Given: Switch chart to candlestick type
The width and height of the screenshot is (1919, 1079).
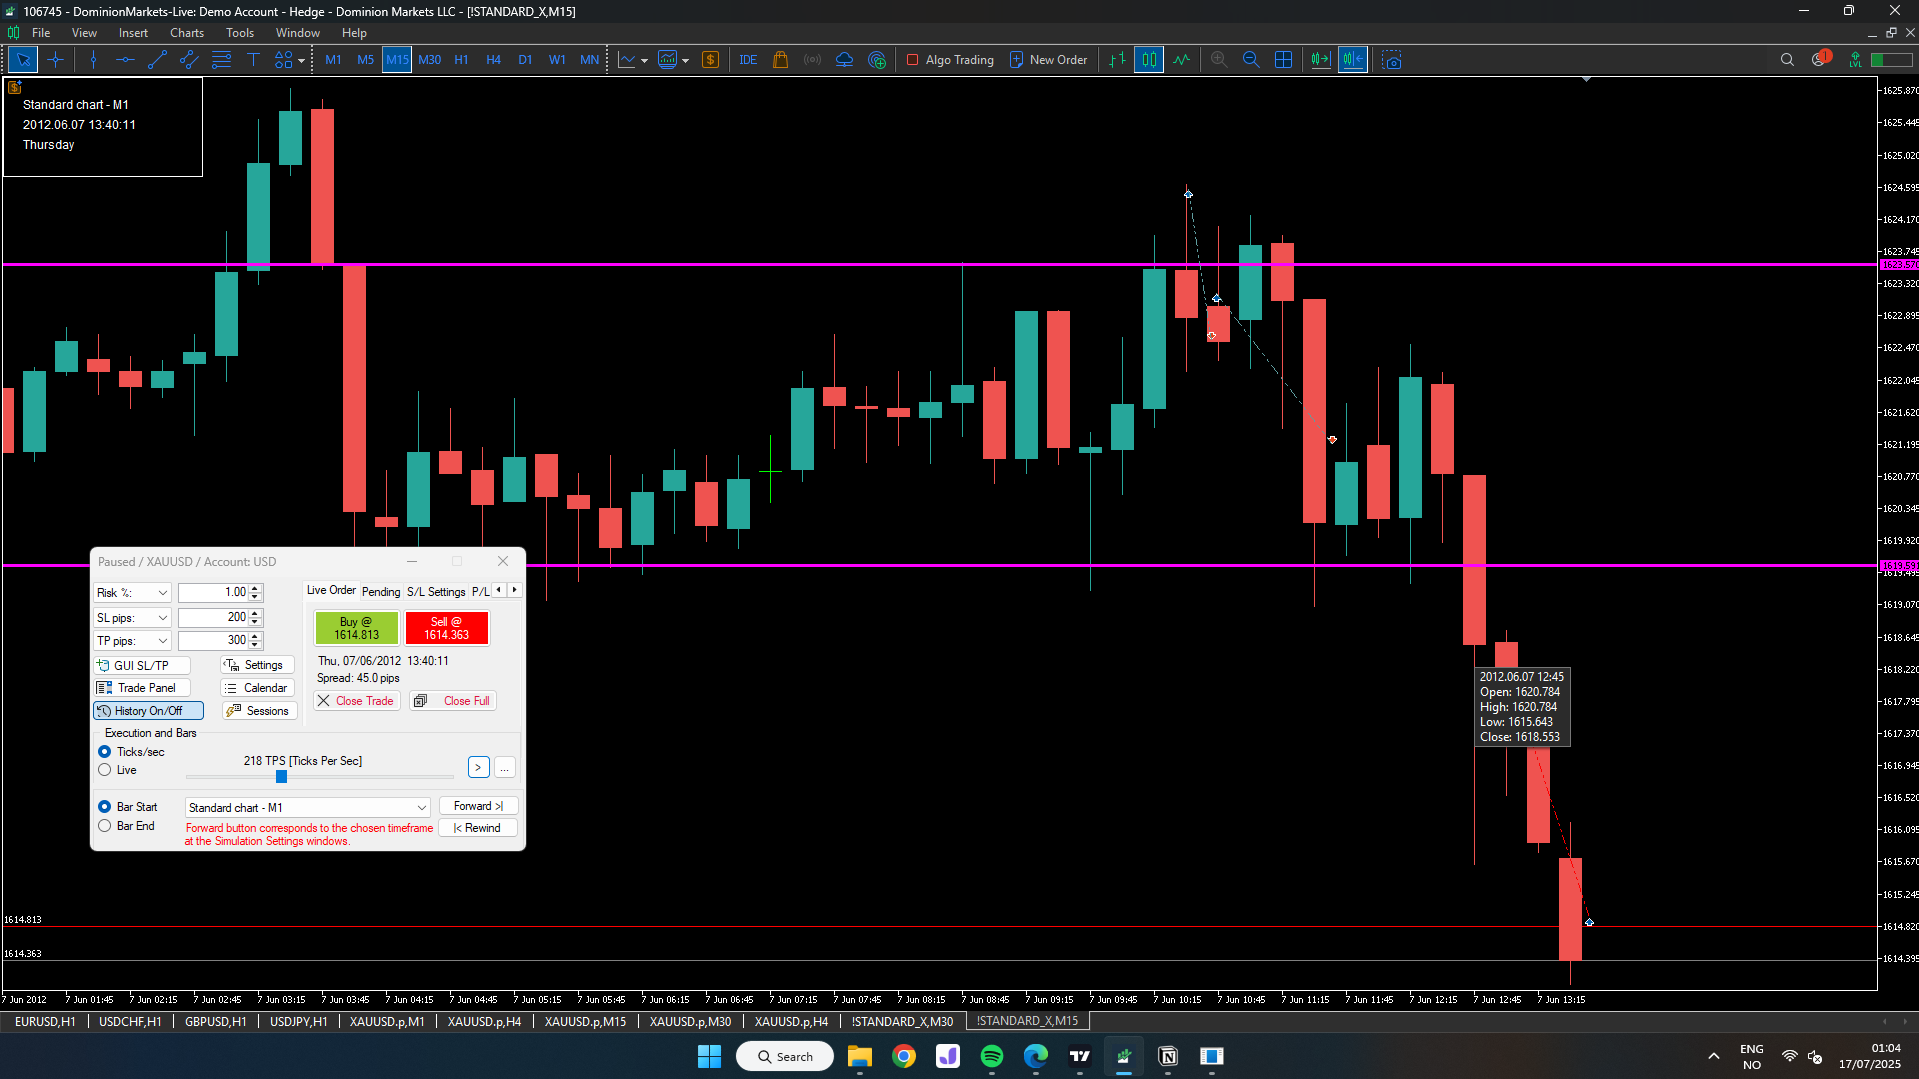Looking at the screenshot, I should pyautogui.click(x=1149, y=60).
